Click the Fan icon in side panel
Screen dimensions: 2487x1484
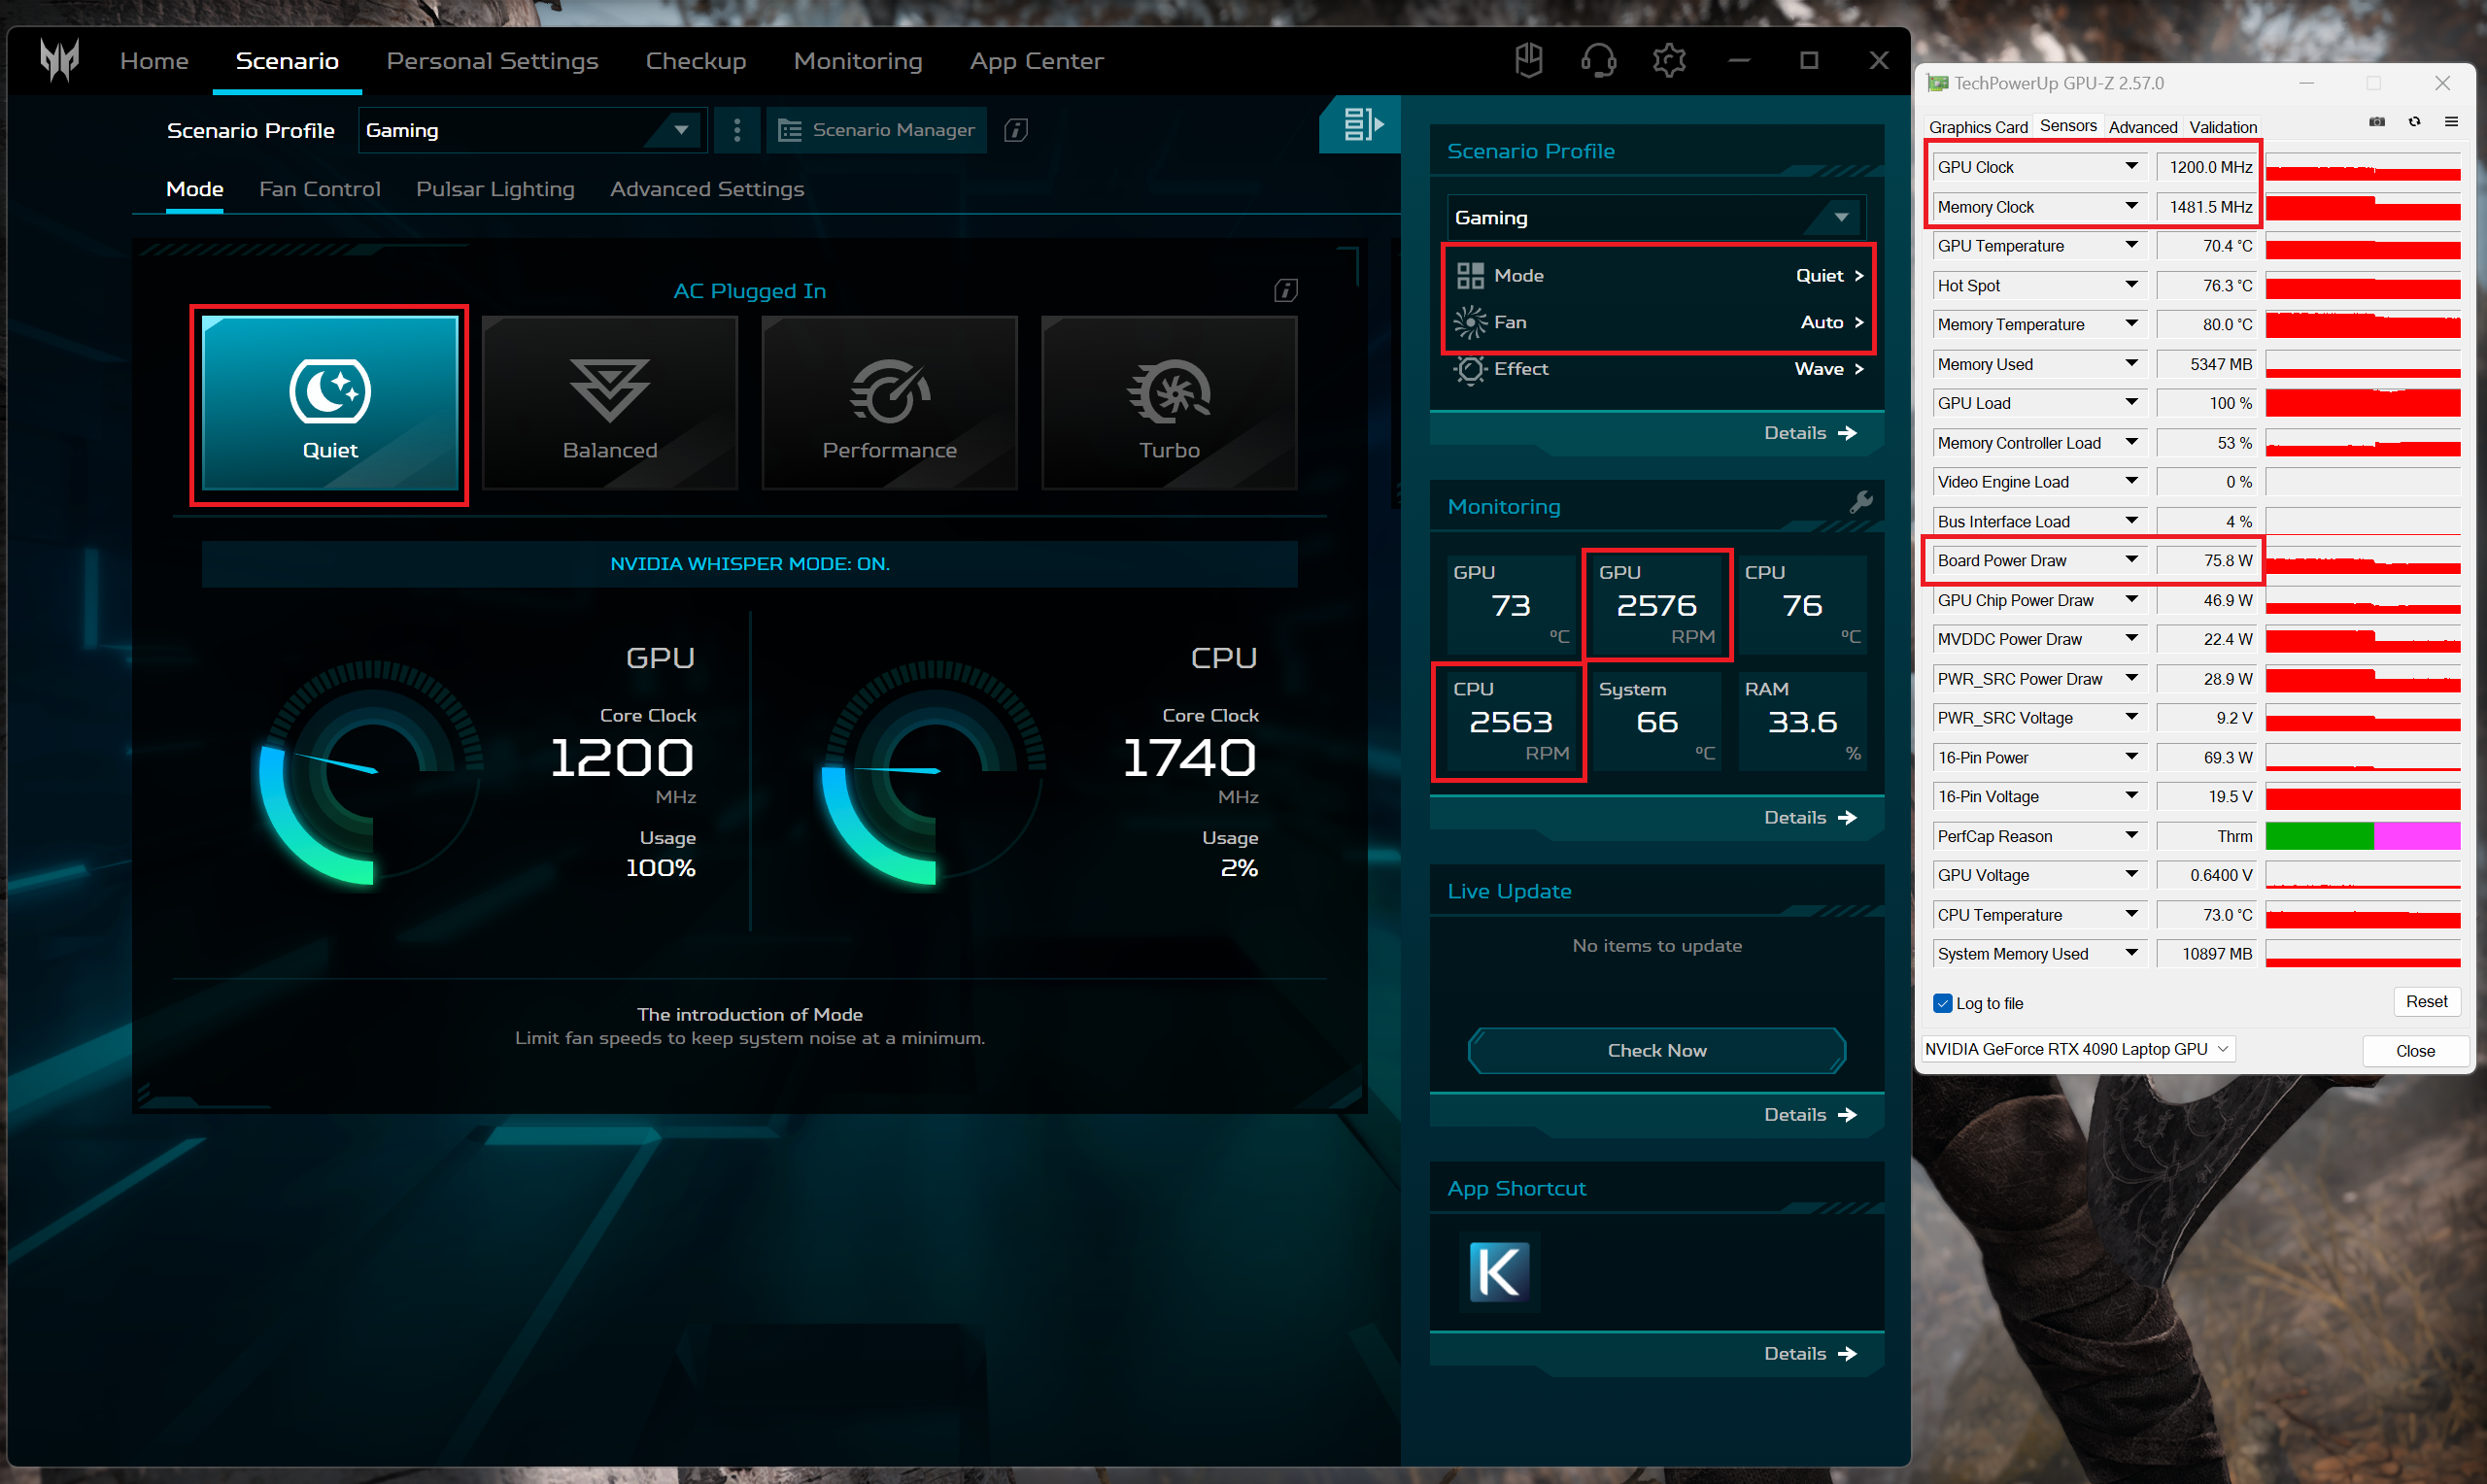click(x=1469, y=322)
